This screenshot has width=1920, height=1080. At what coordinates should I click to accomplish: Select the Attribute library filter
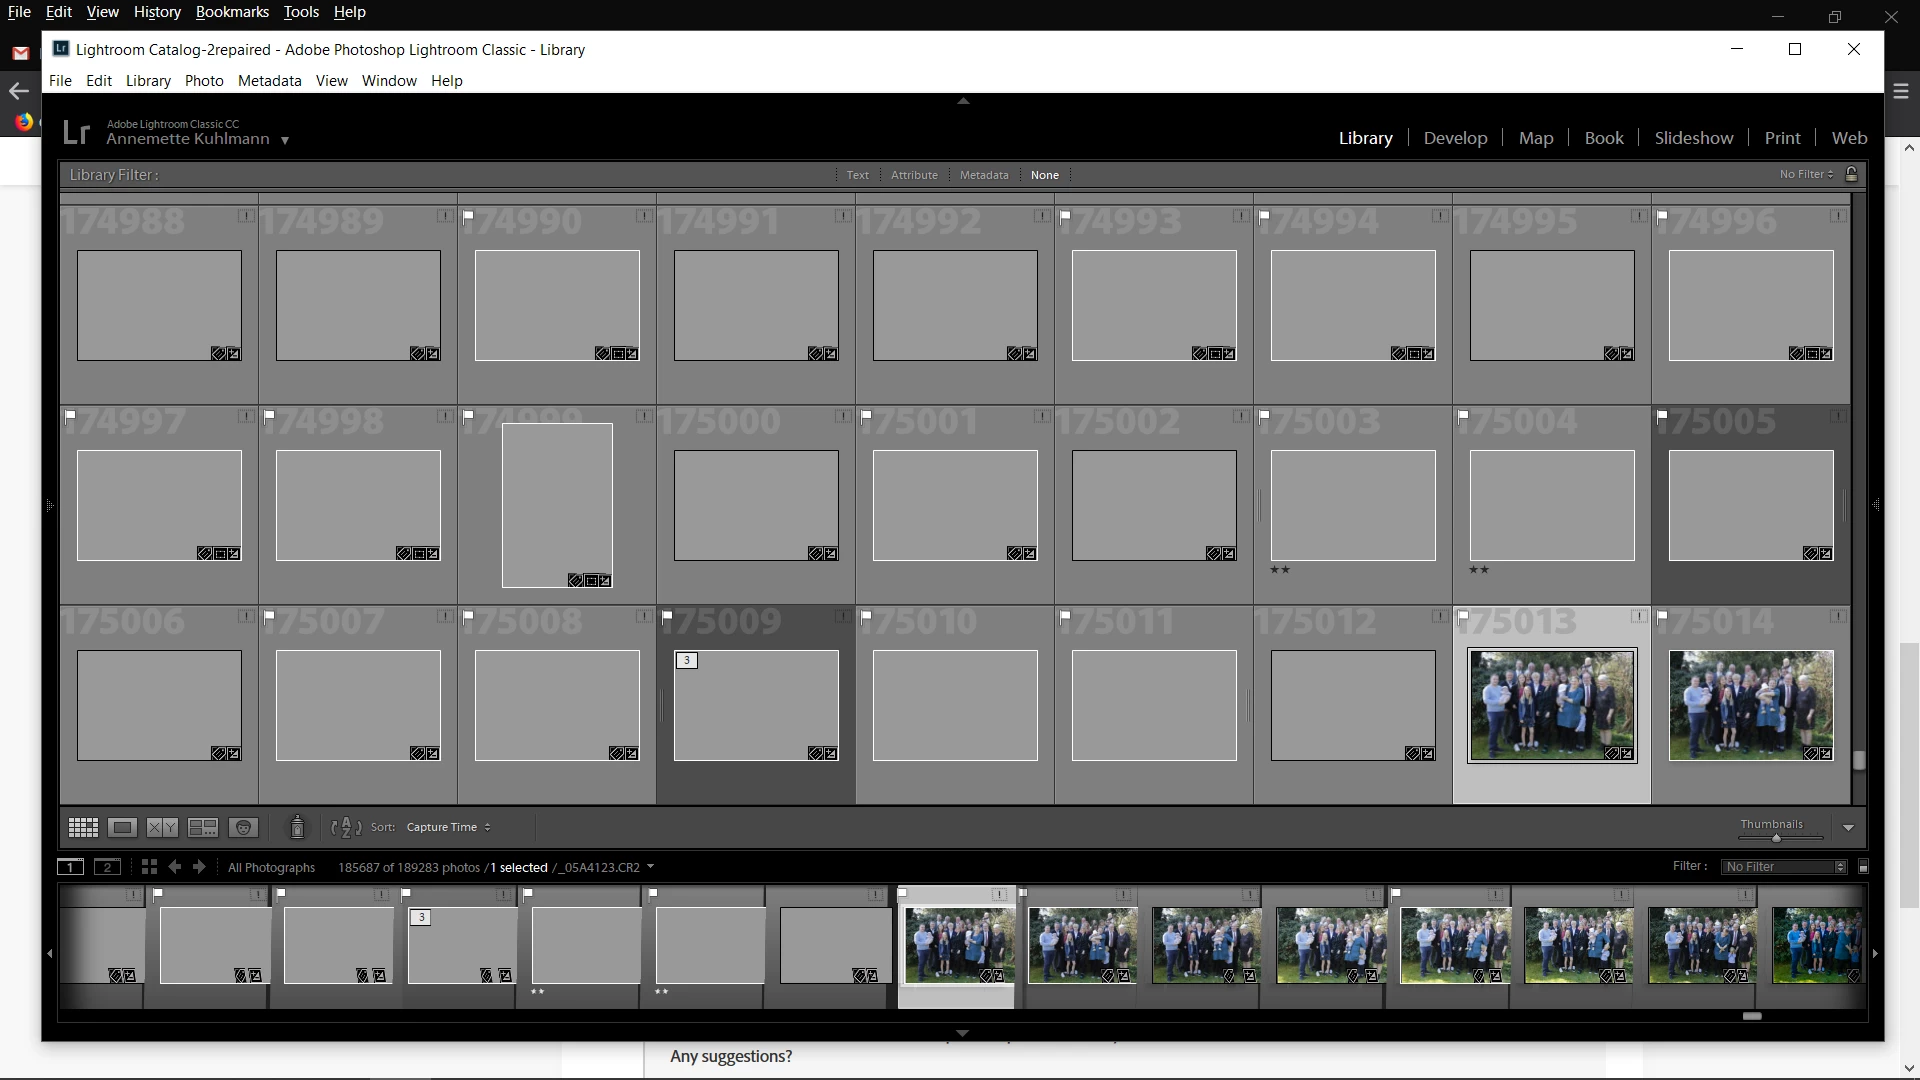coord(914,175)
